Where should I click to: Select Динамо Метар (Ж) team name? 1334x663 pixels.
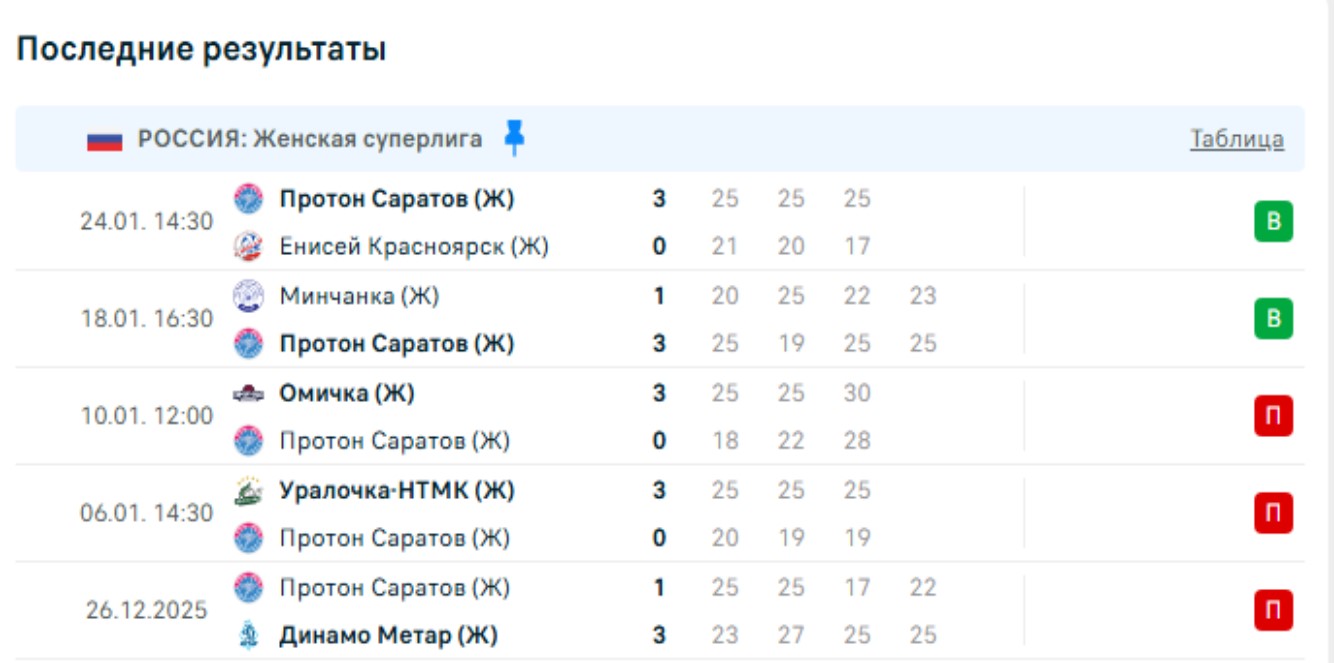click(x=388, y=635)
